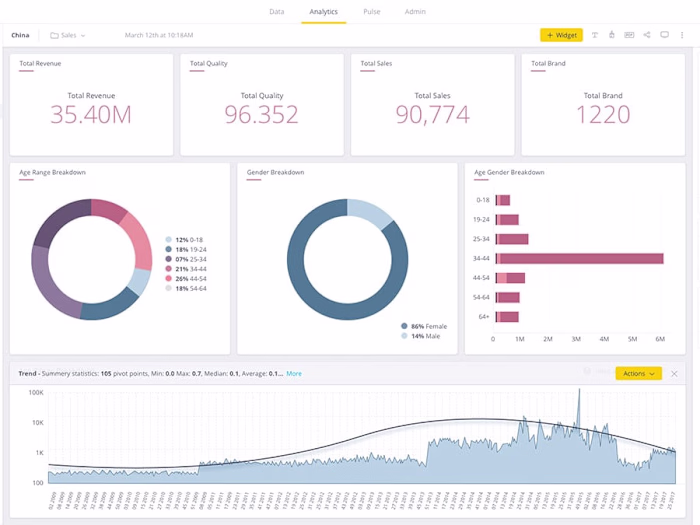This screenshot has width=700, height=525.
Task: Open the Admin tab
Action: tap(415, 12)
